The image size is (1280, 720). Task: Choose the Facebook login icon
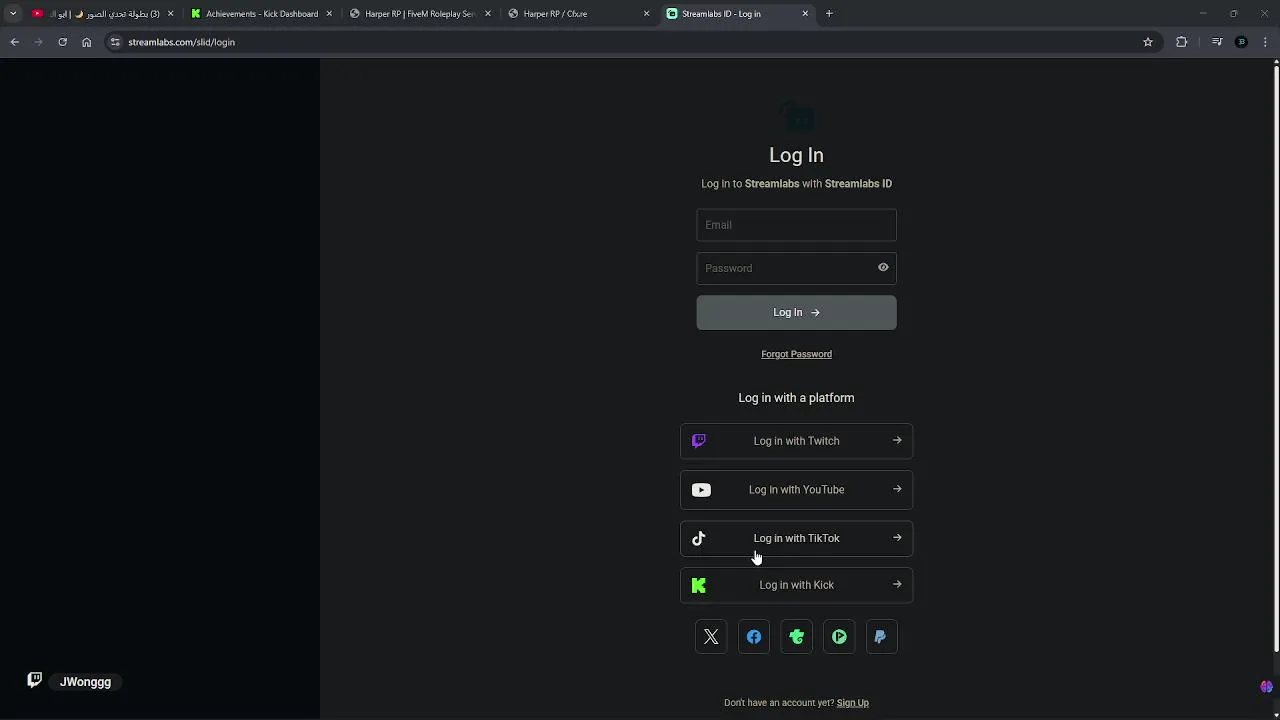coord(754,637)
